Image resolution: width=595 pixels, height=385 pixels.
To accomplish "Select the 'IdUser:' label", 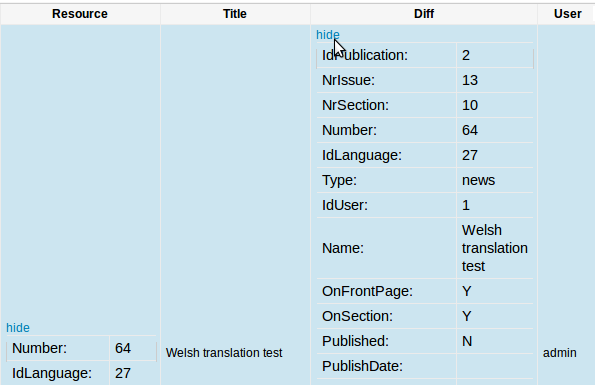I will (x=345, y=205).
